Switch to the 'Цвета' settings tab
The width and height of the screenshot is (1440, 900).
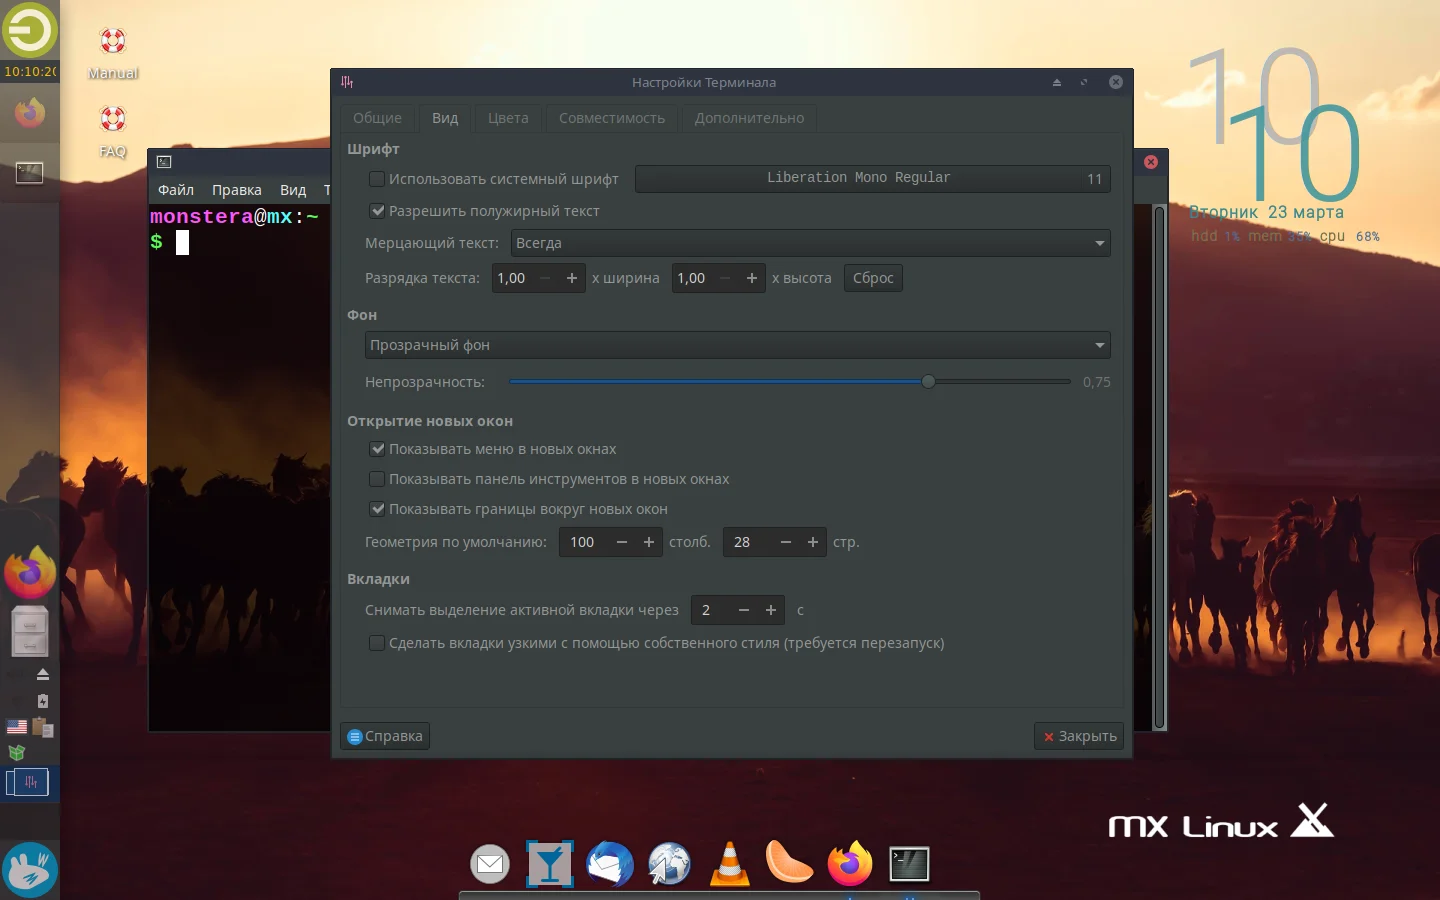point(508,118)
